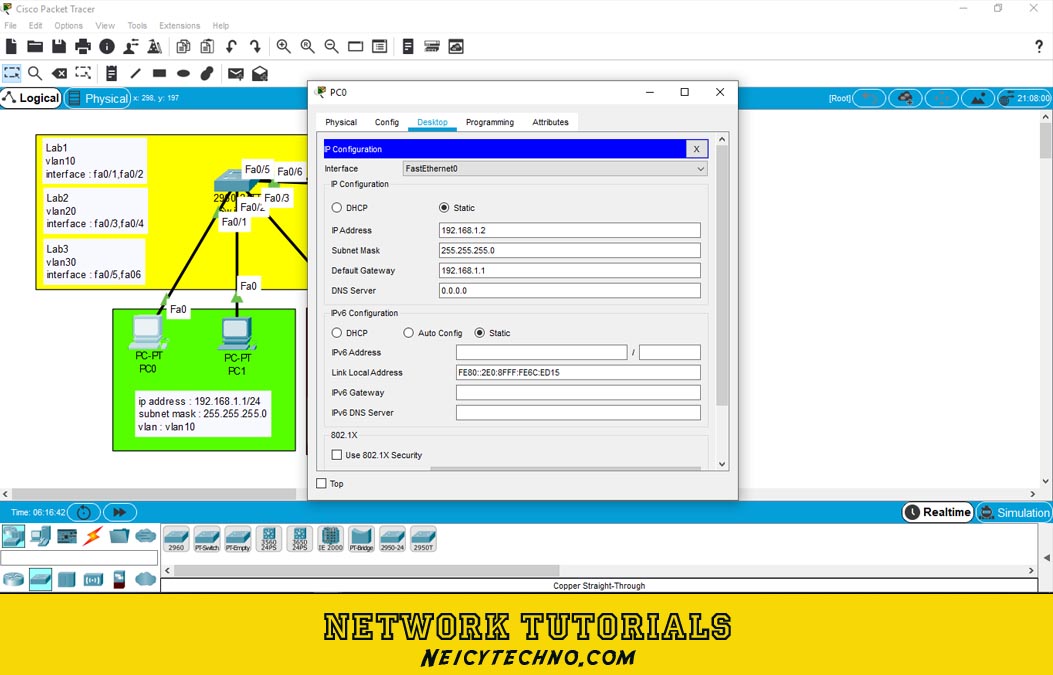The height and width of the screenshot is (675, 1053).
Task: Click into the IP Address field
Action: 569,230
